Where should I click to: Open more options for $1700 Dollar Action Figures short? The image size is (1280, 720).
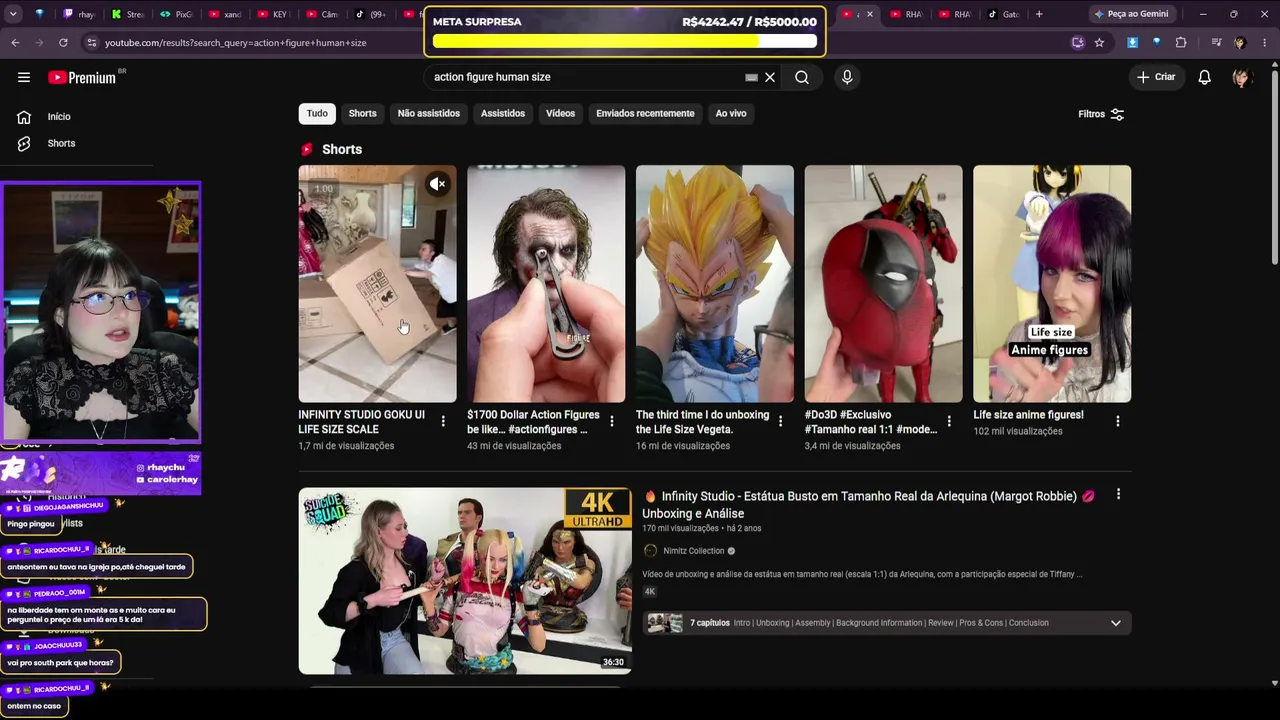tap(612, 421)
